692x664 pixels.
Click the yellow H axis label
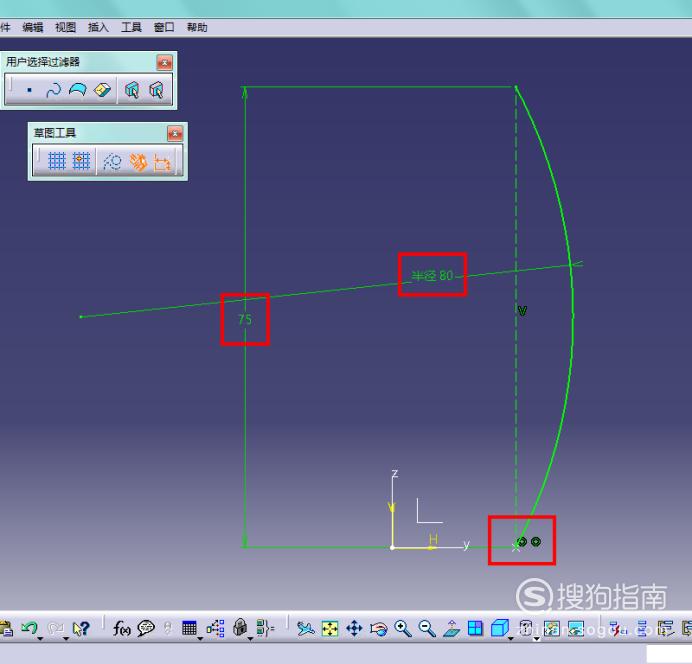pyautogui.click(x=433, y=539)
